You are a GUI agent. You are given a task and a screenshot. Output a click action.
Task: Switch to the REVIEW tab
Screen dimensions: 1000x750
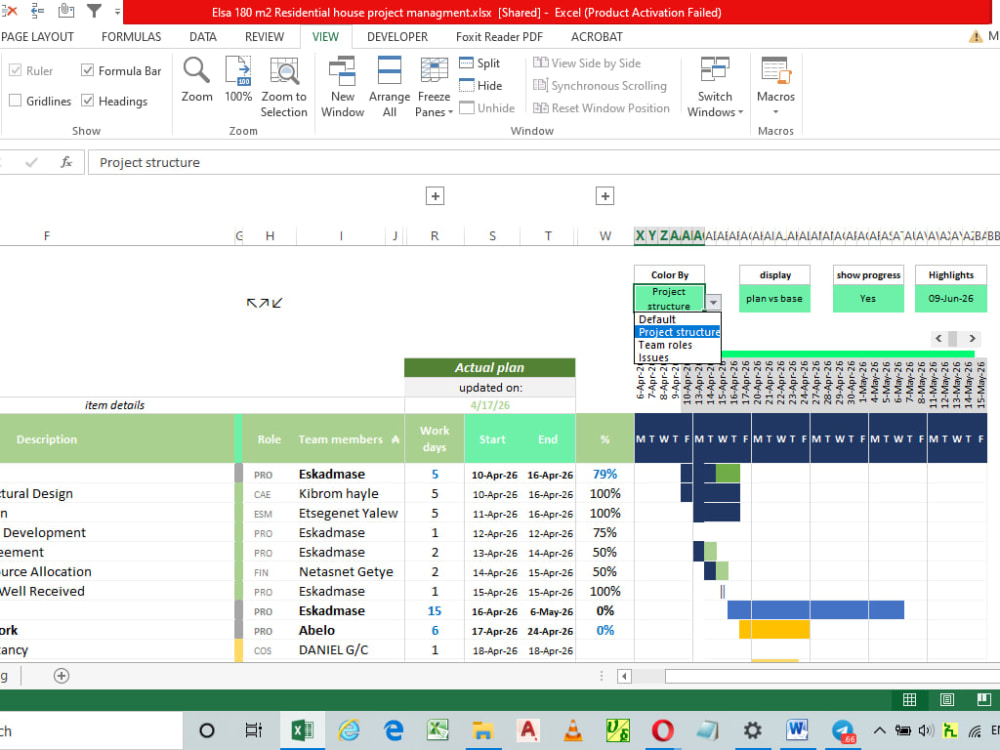pos(265,37)
